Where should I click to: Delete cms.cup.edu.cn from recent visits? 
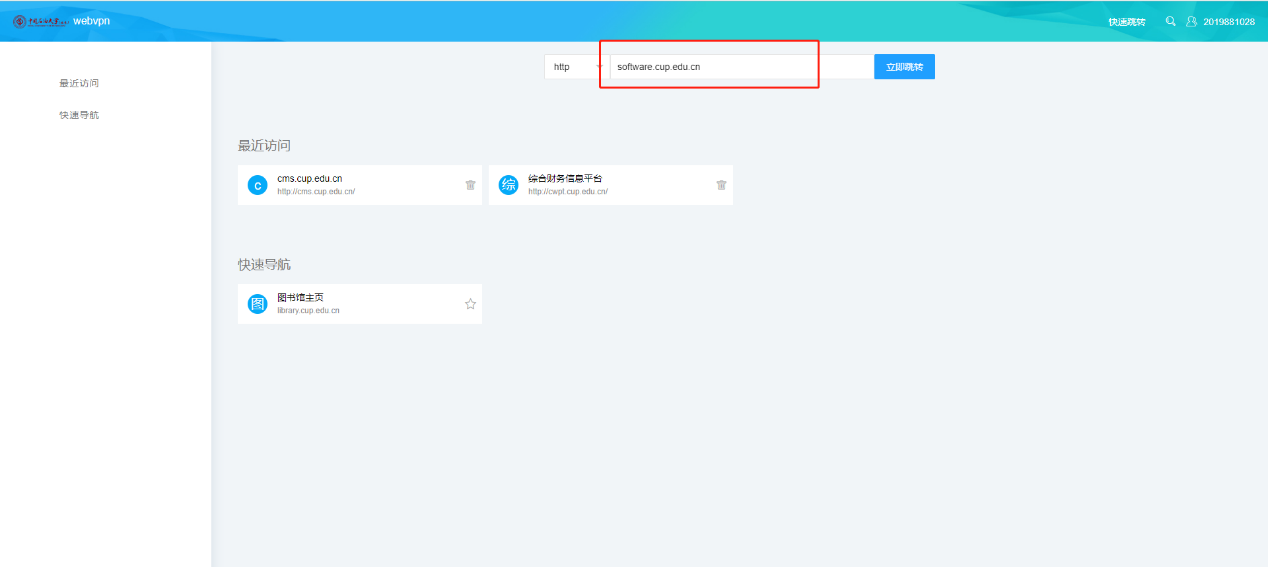(470, 185)
